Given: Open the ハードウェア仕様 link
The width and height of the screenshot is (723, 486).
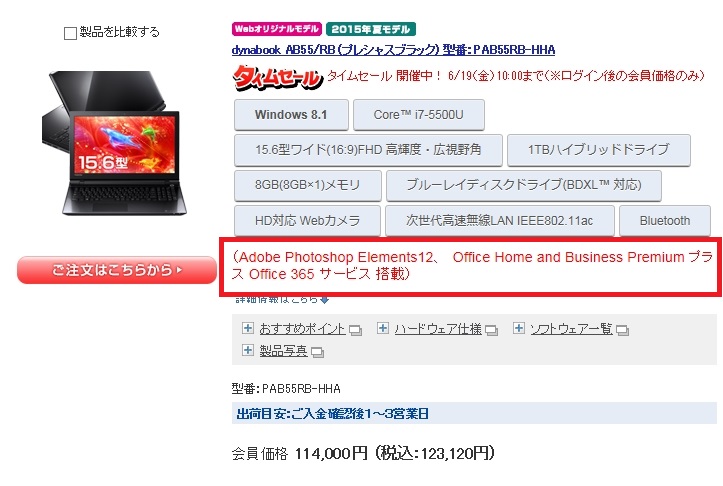Looking at the screenshot, I should pos(438,329).
